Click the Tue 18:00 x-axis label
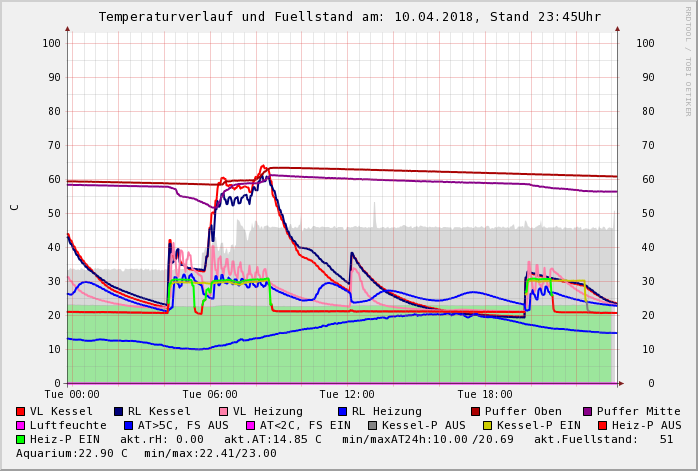 click(x=485, y=394)
